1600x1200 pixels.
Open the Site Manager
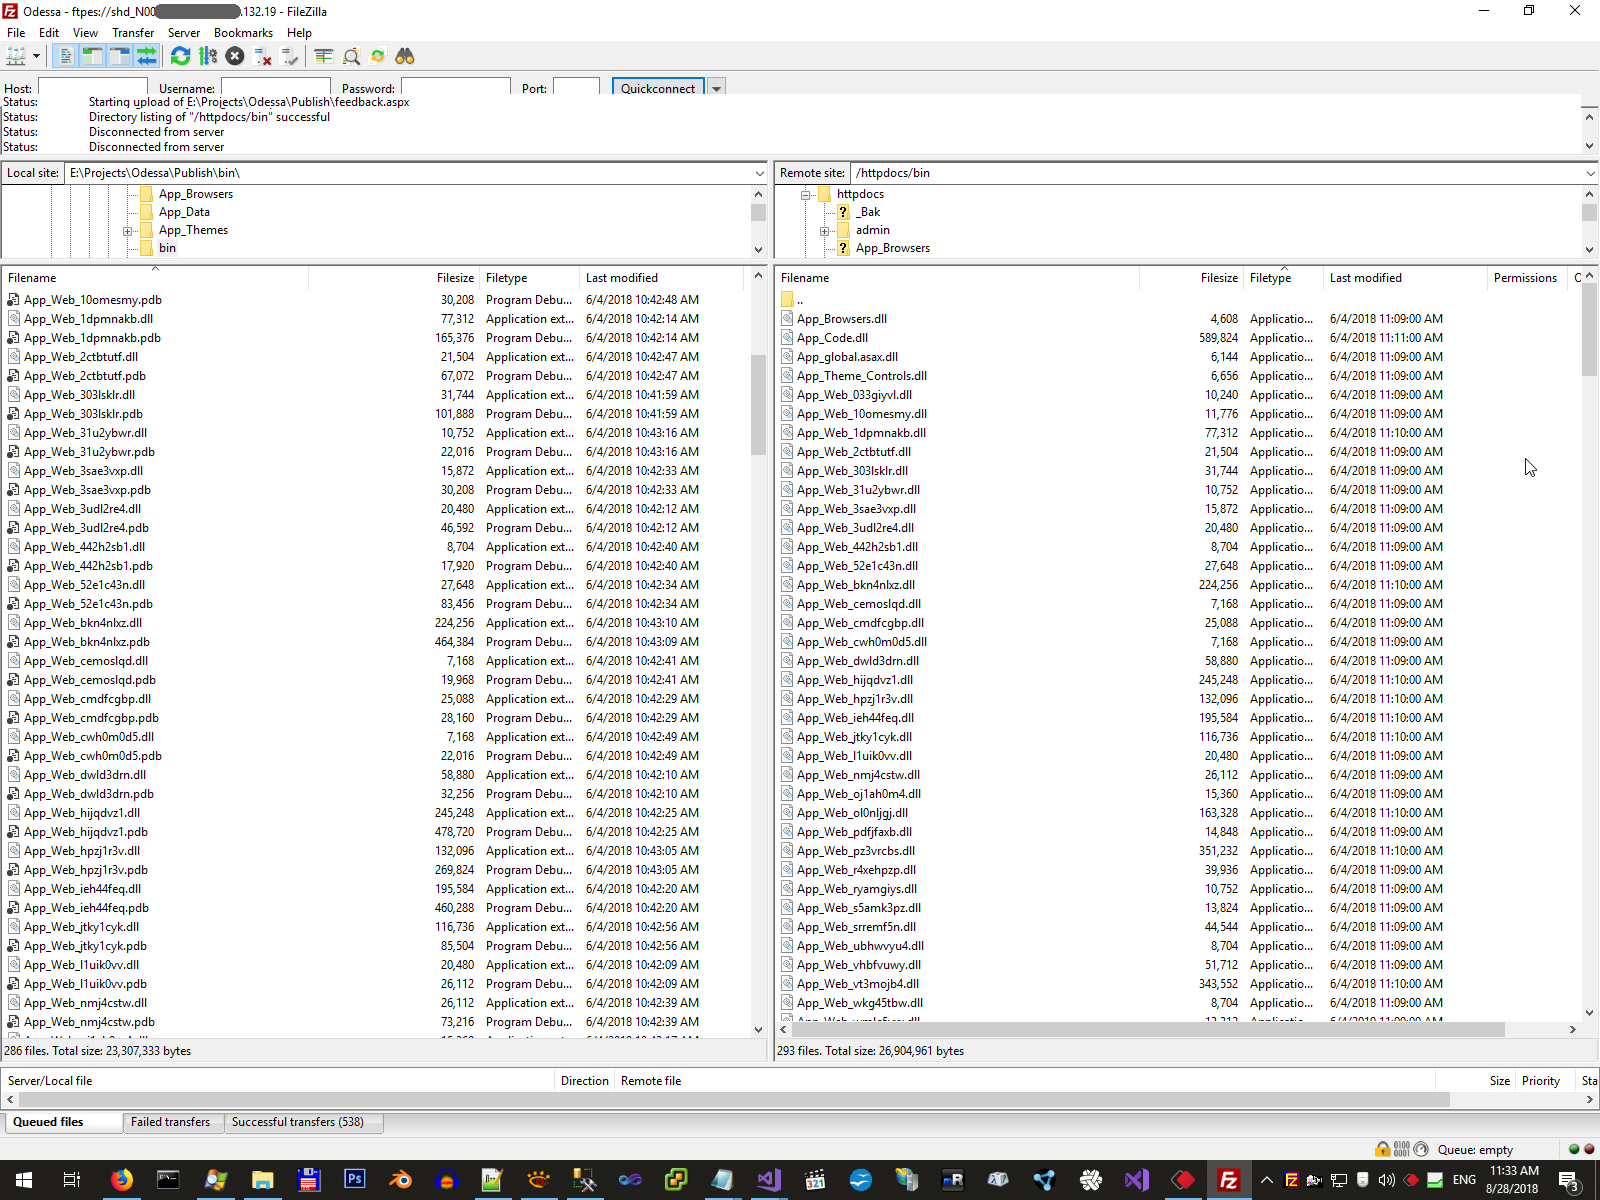[x=16, y=56]
